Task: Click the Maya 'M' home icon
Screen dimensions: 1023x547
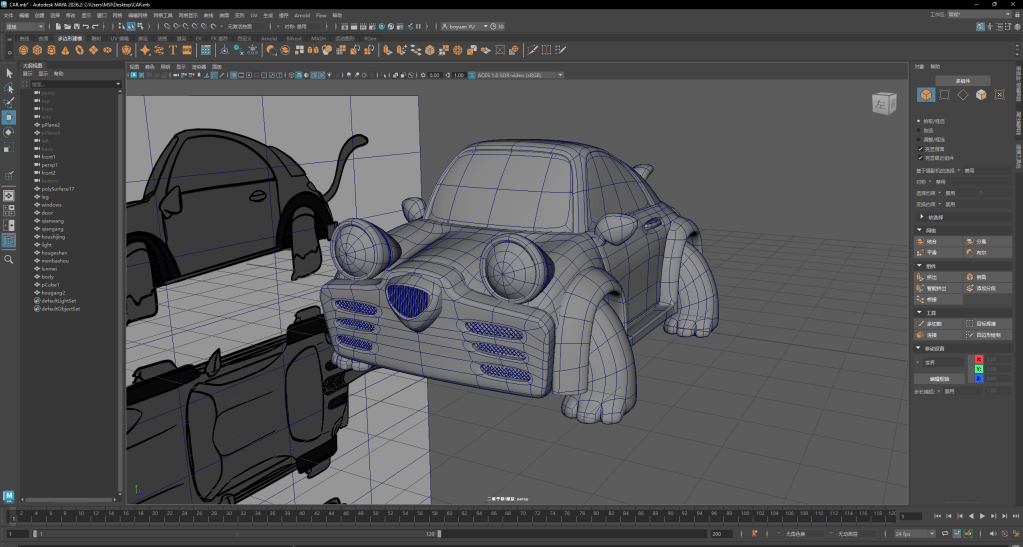Action: (x=9, y=496)
